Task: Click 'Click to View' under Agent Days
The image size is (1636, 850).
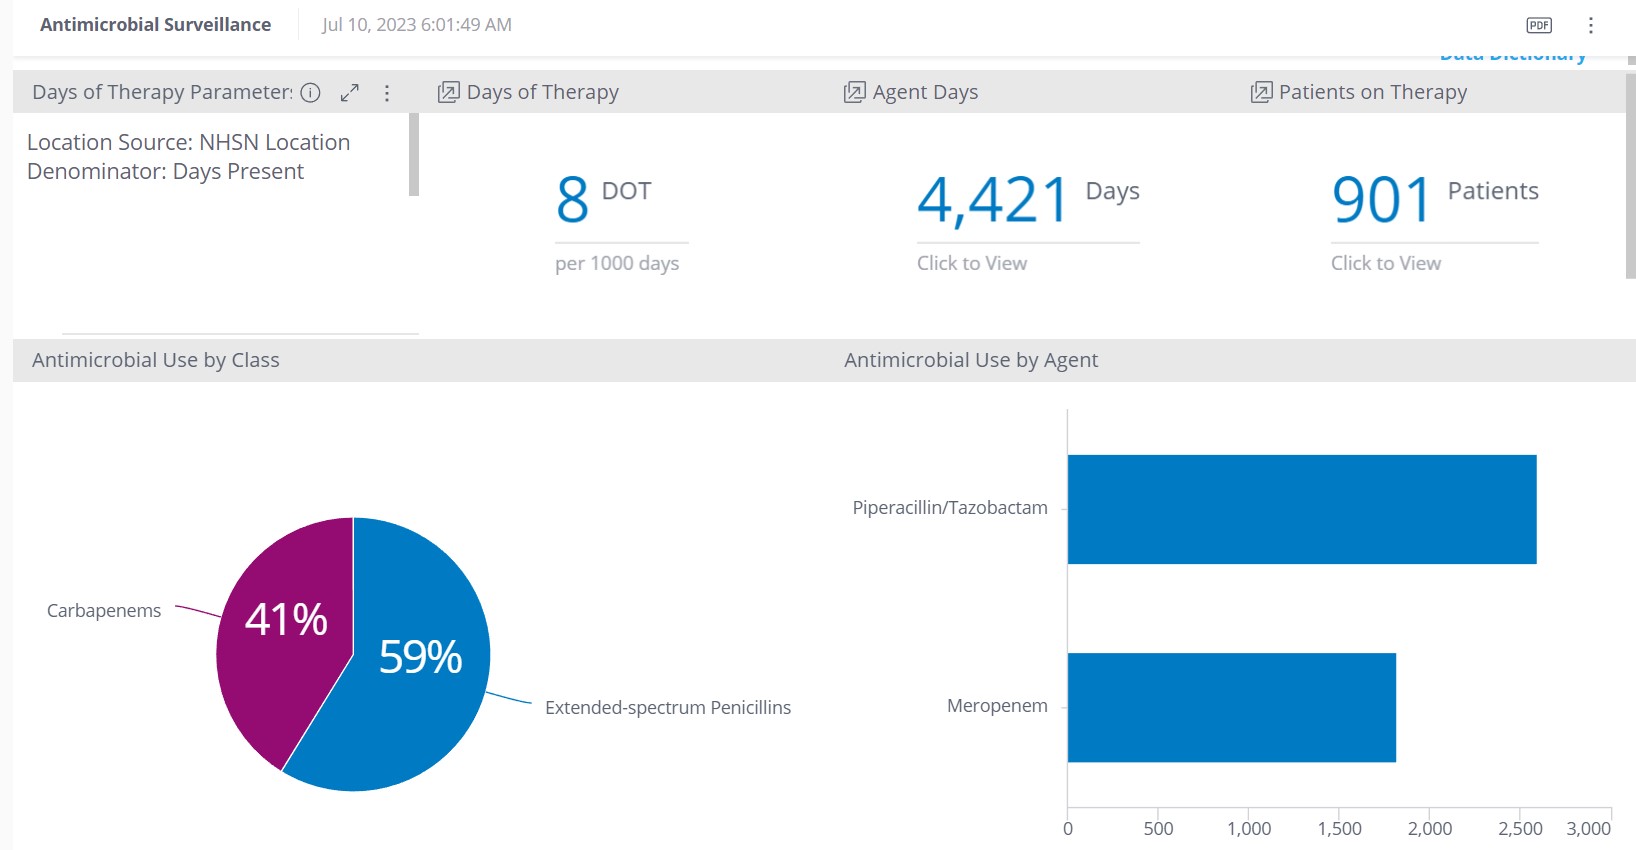Action: point(972,263)
